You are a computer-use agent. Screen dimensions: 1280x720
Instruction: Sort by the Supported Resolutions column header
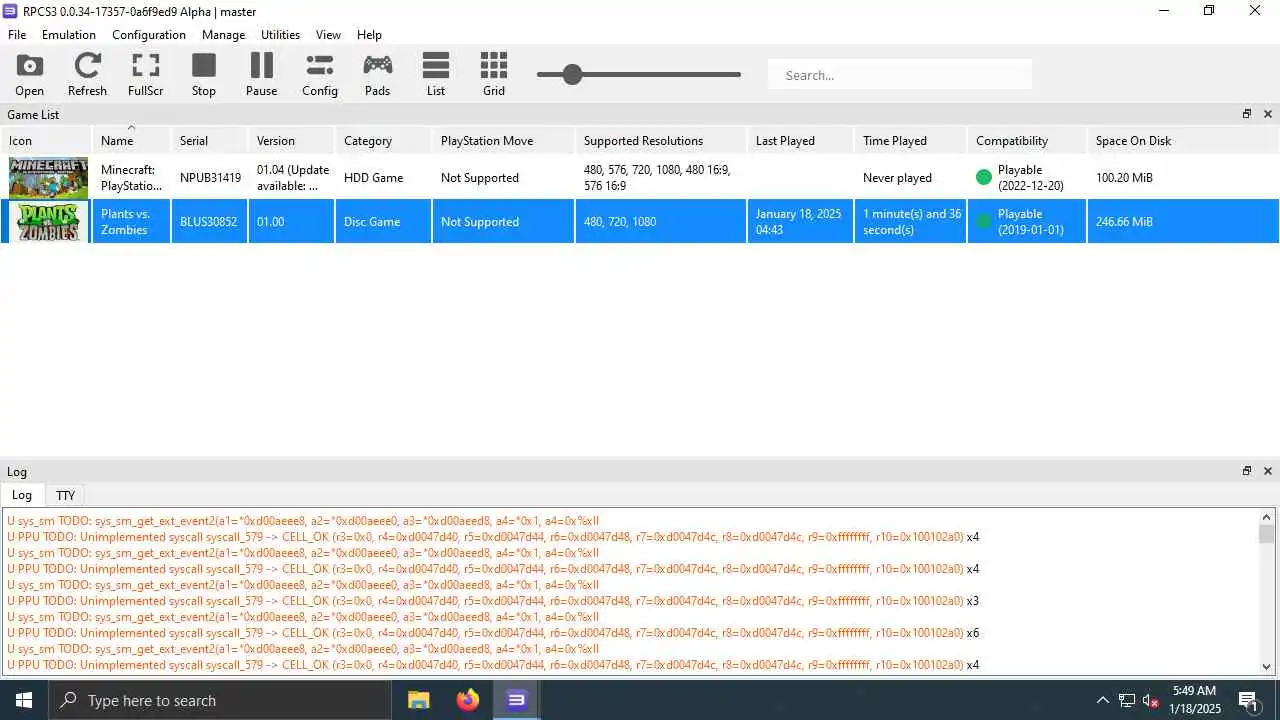[661, 140]
